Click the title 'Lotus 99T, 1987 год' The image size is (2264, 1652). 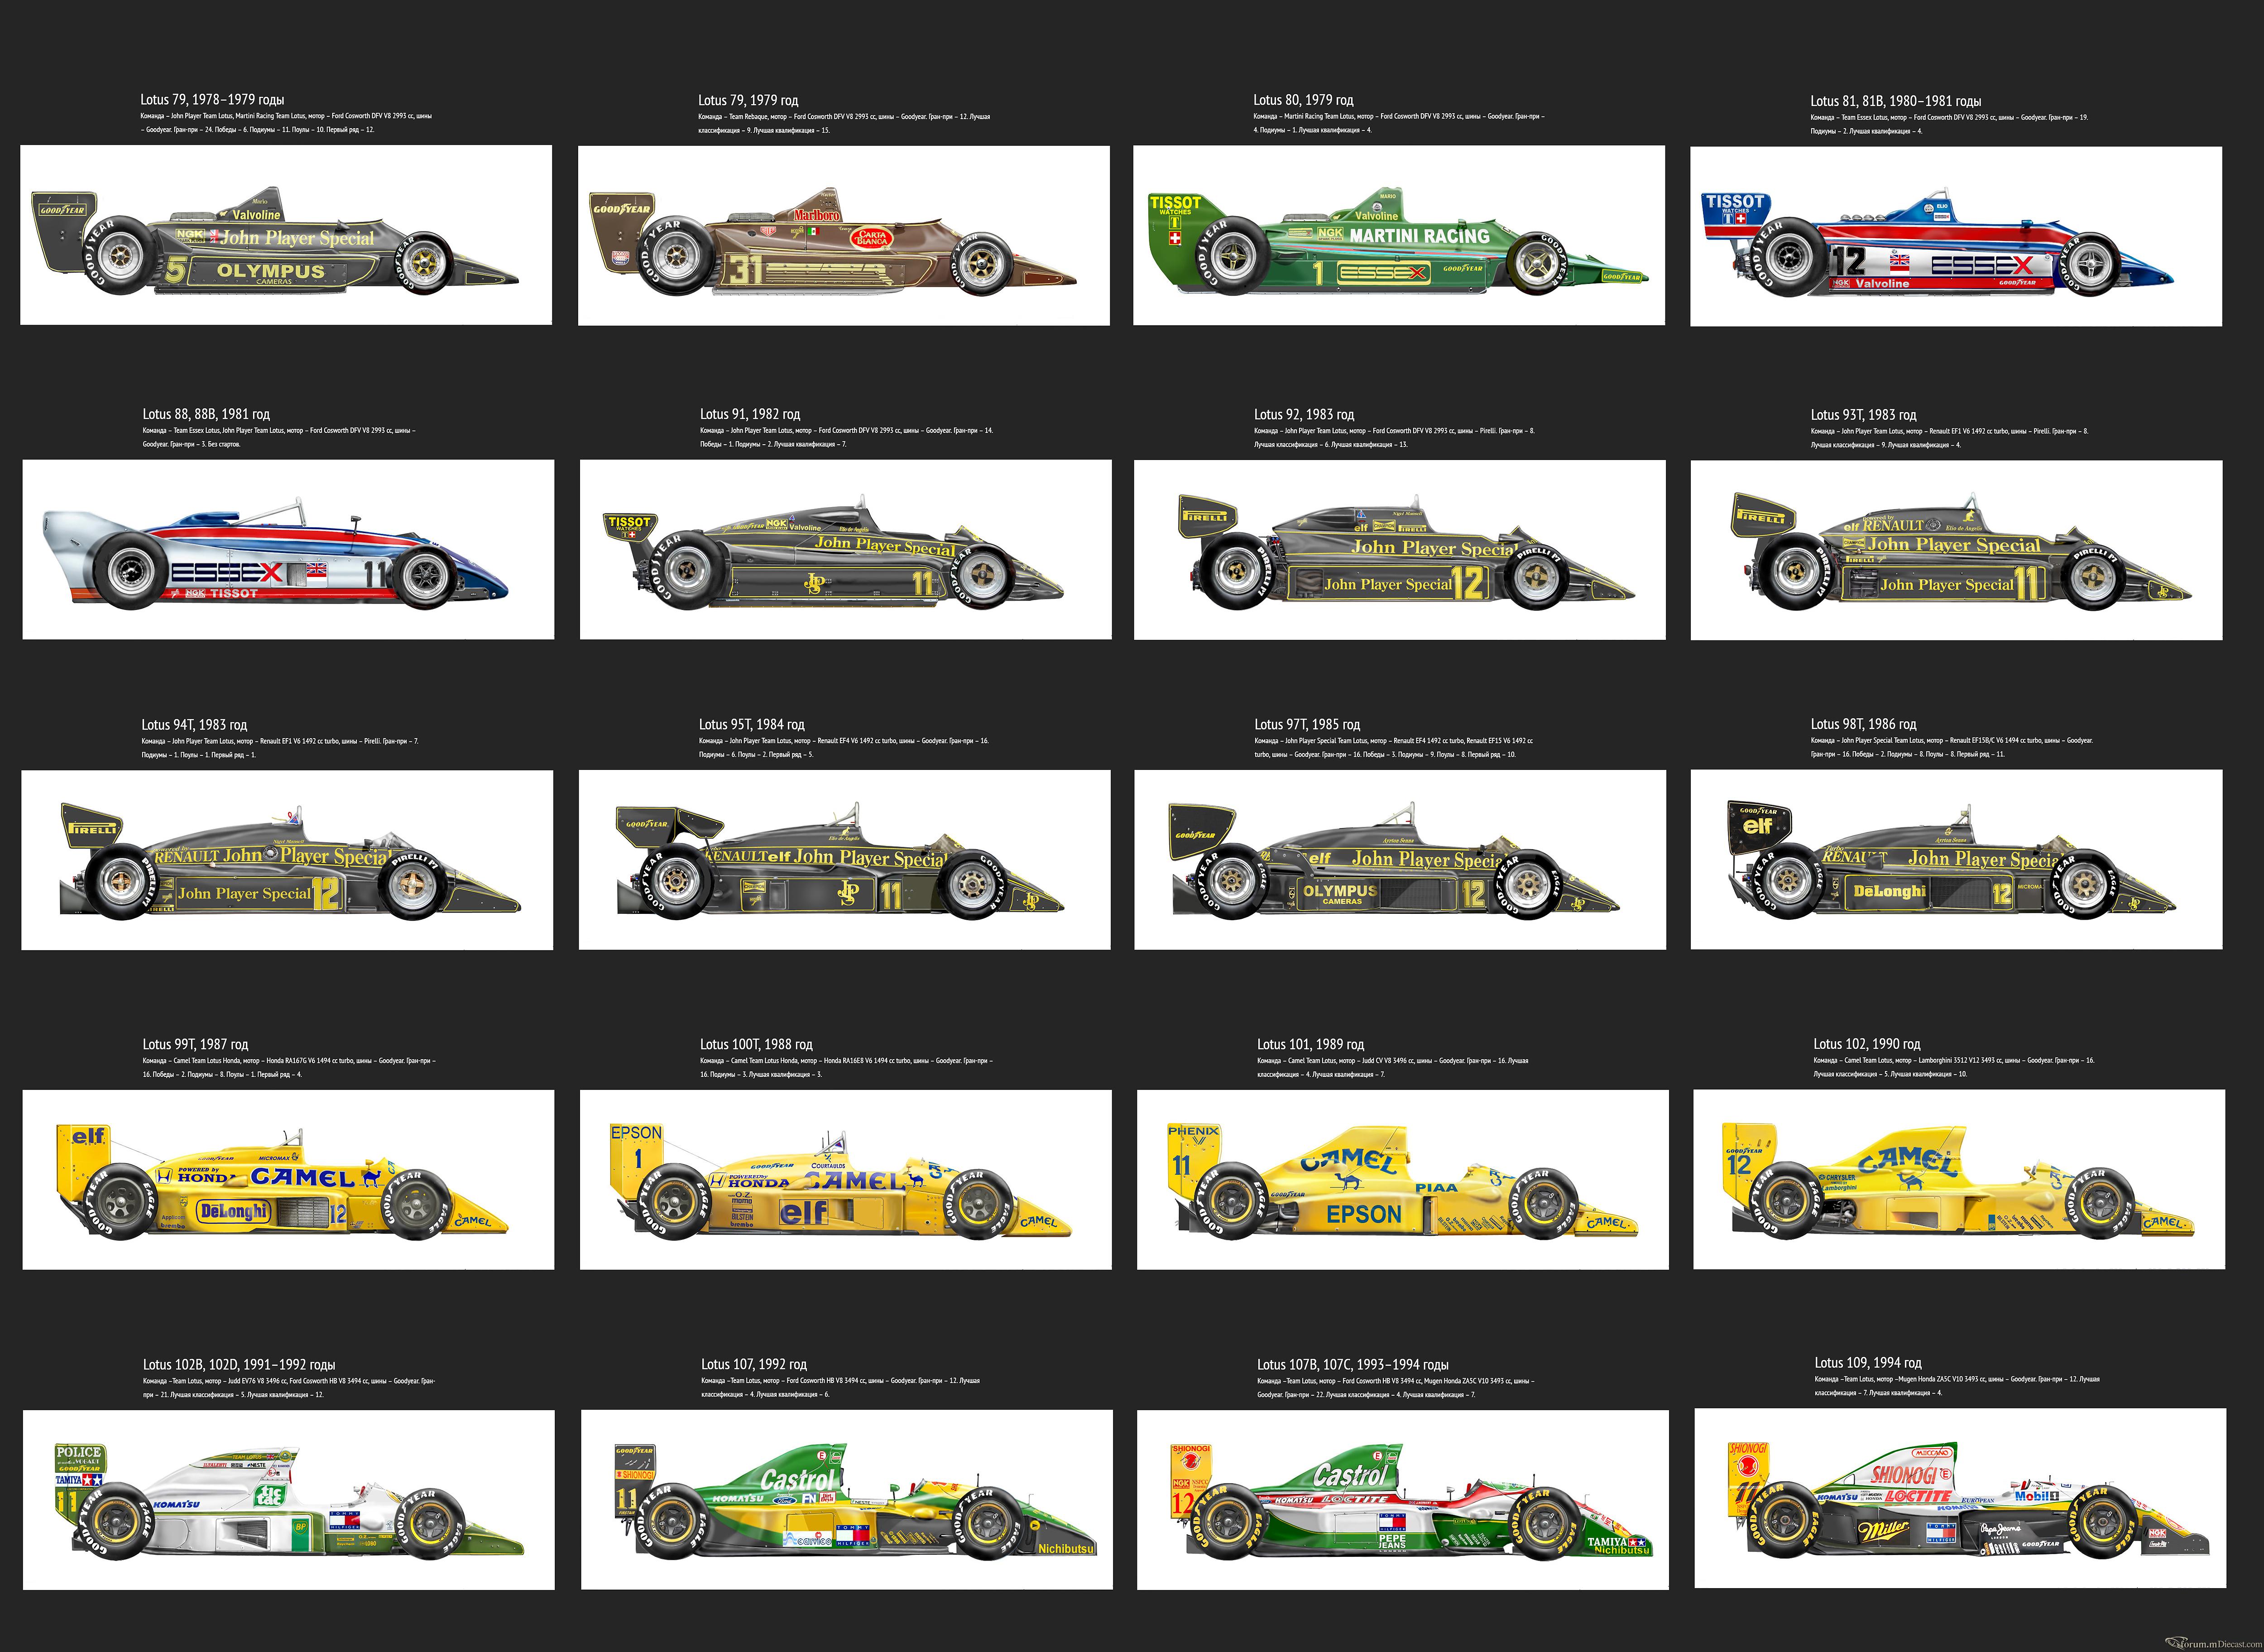tap(195, 1044)
